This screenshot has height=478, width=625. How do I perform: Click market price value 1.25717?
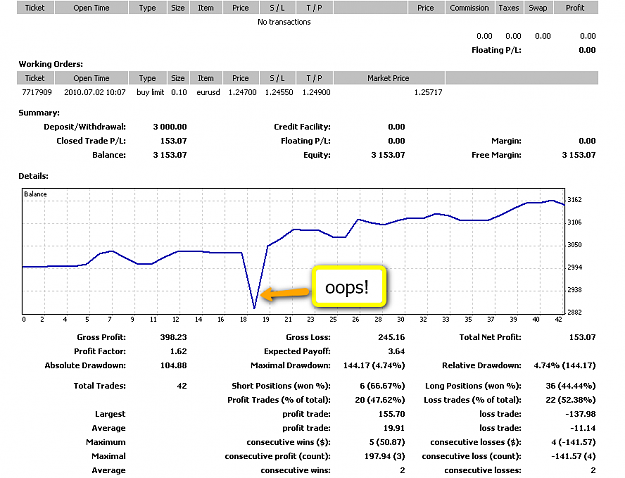(428, 92)
